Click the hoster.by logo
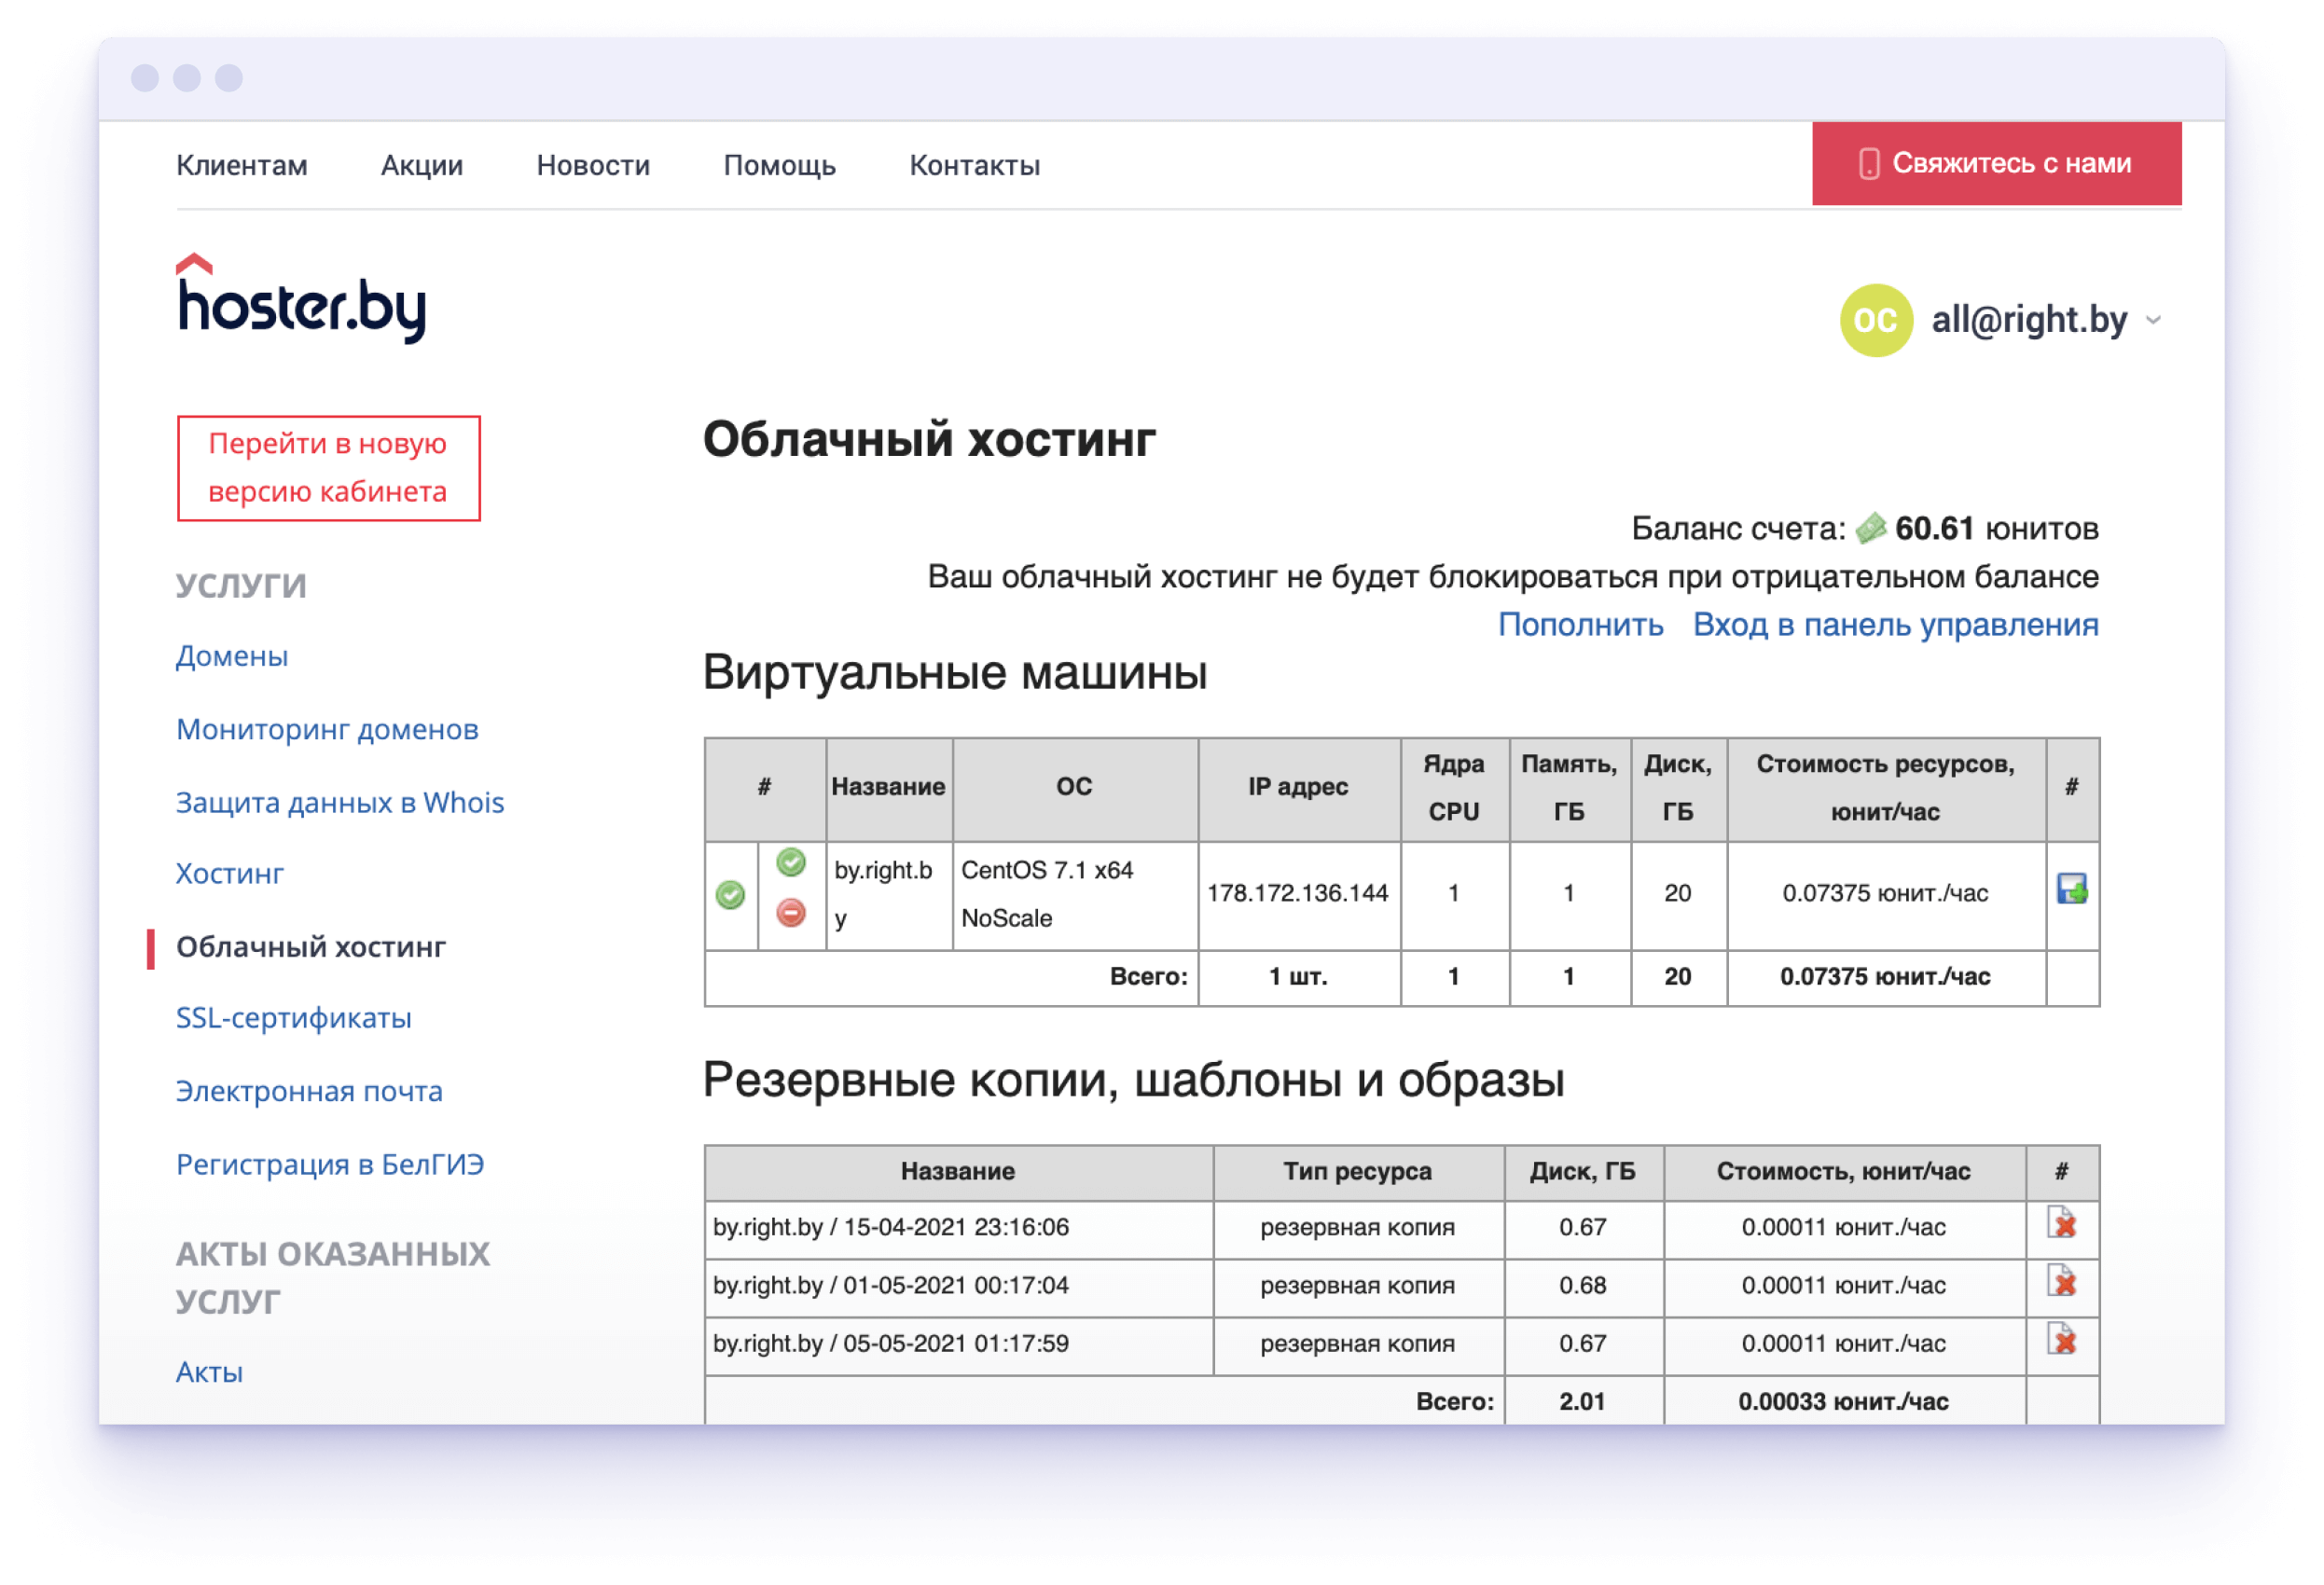This screenshot has height=1585, width=2324. 301,298
